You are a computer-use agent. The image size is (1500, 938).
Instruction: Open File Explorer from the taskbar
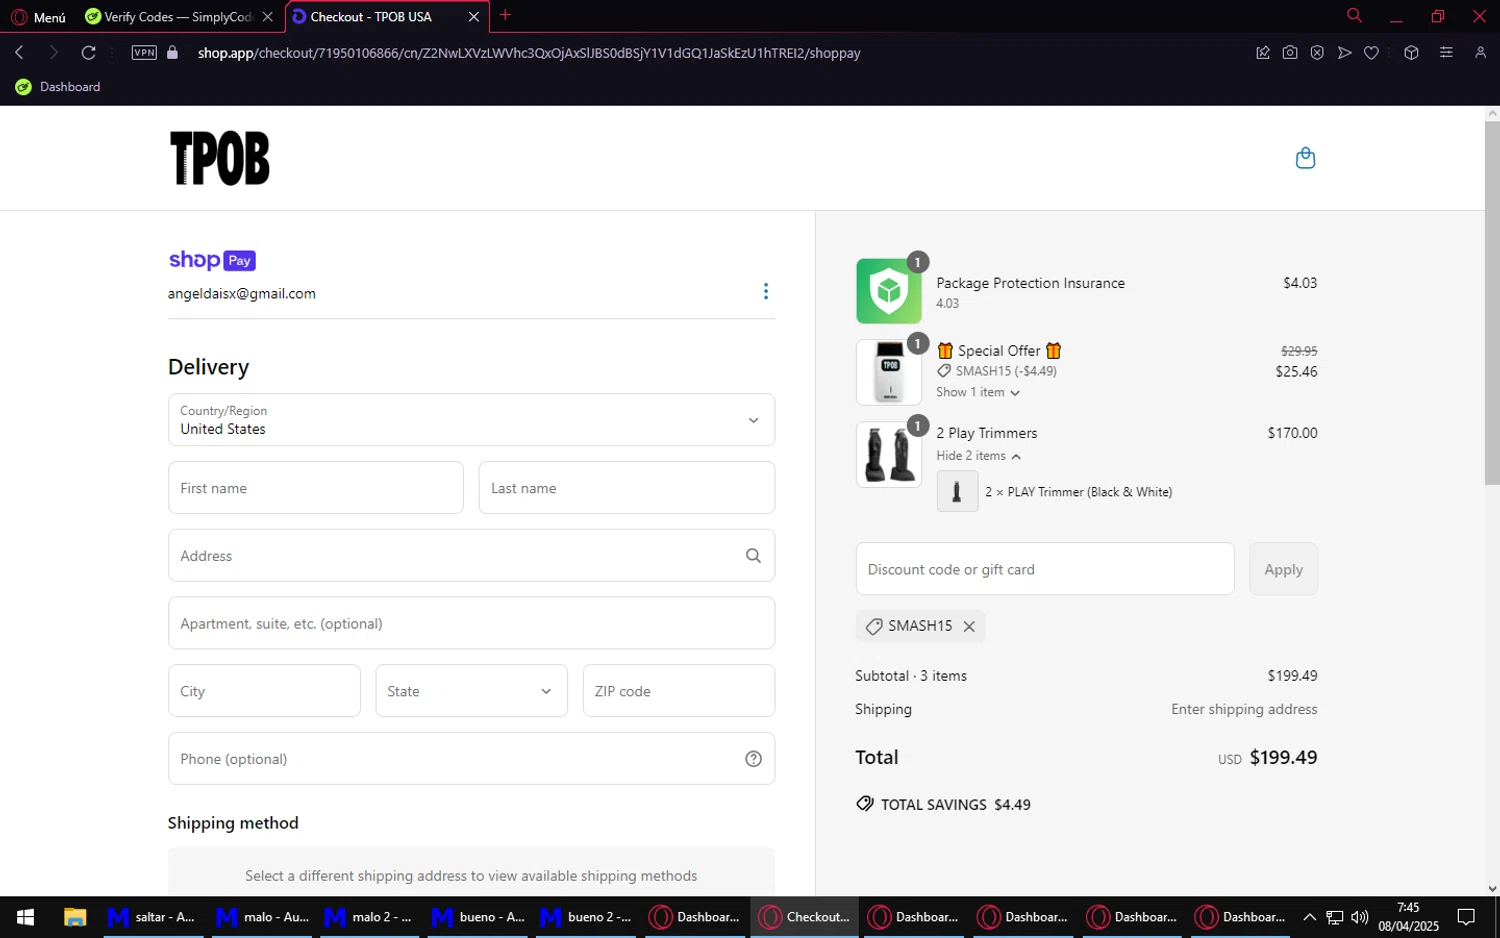[75, 917]
